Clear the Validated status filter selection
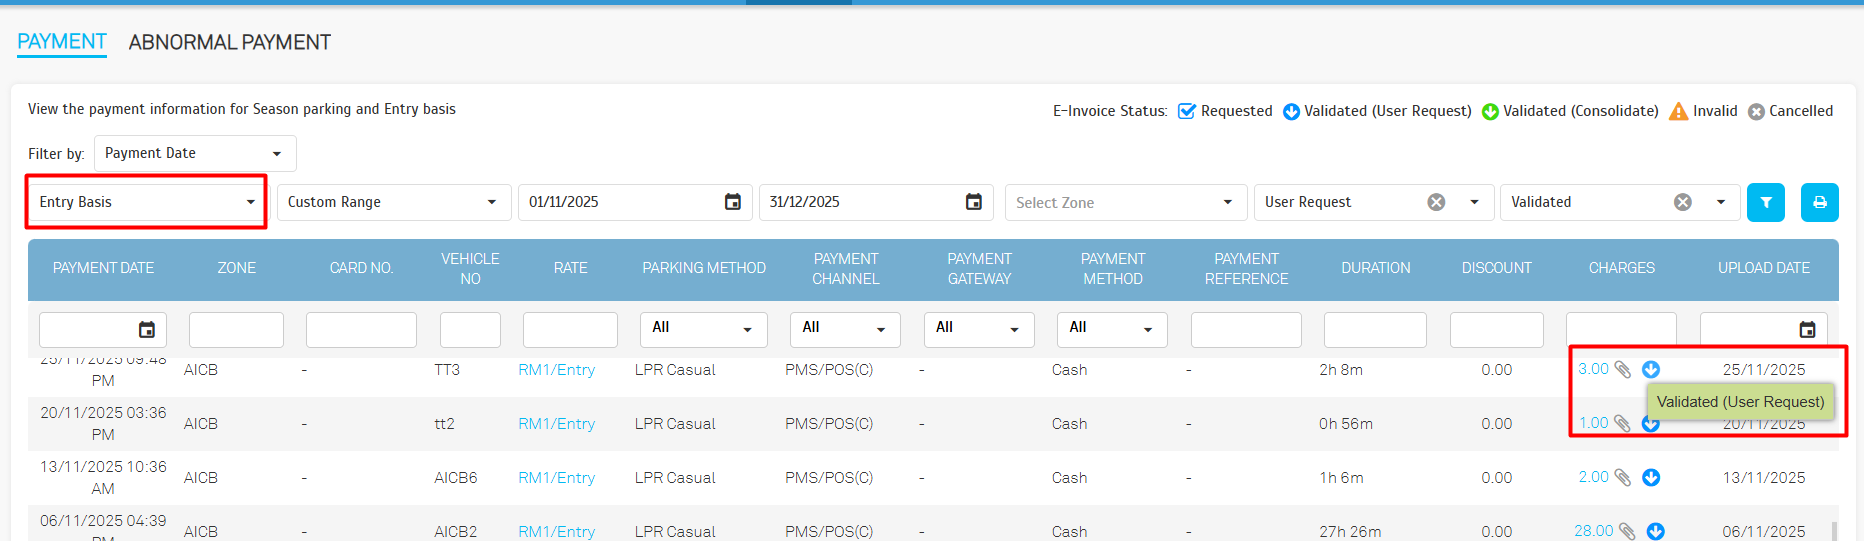 click(1683, 202)
